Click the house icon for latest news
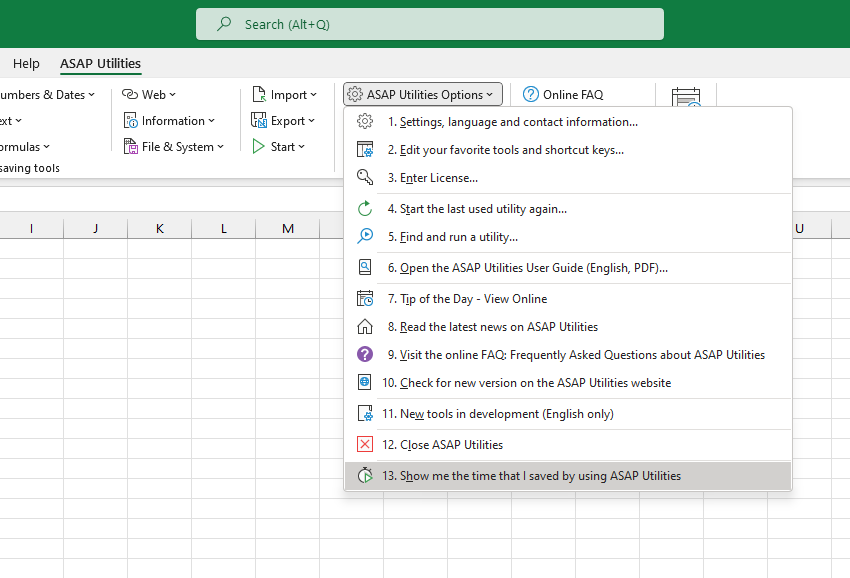This screenshot has height=578, width=850. point(365,326)
